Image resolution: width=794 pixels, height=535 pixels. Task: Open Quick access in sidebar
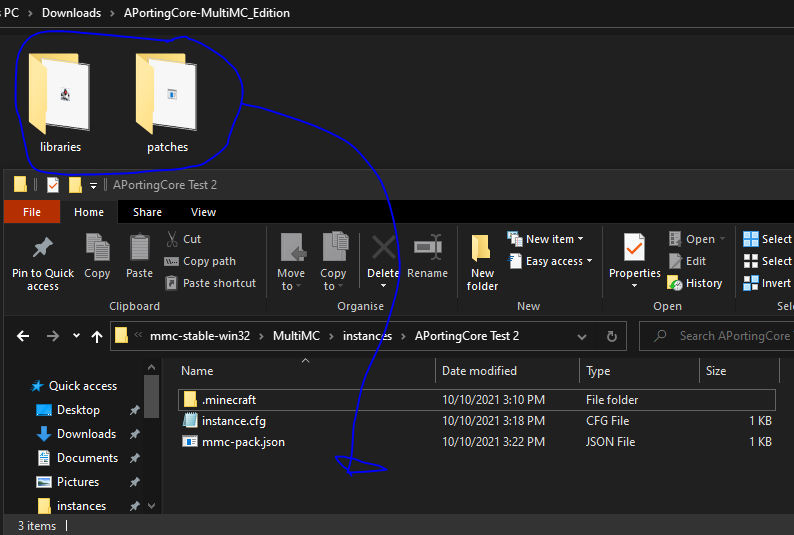pos(74,386)
